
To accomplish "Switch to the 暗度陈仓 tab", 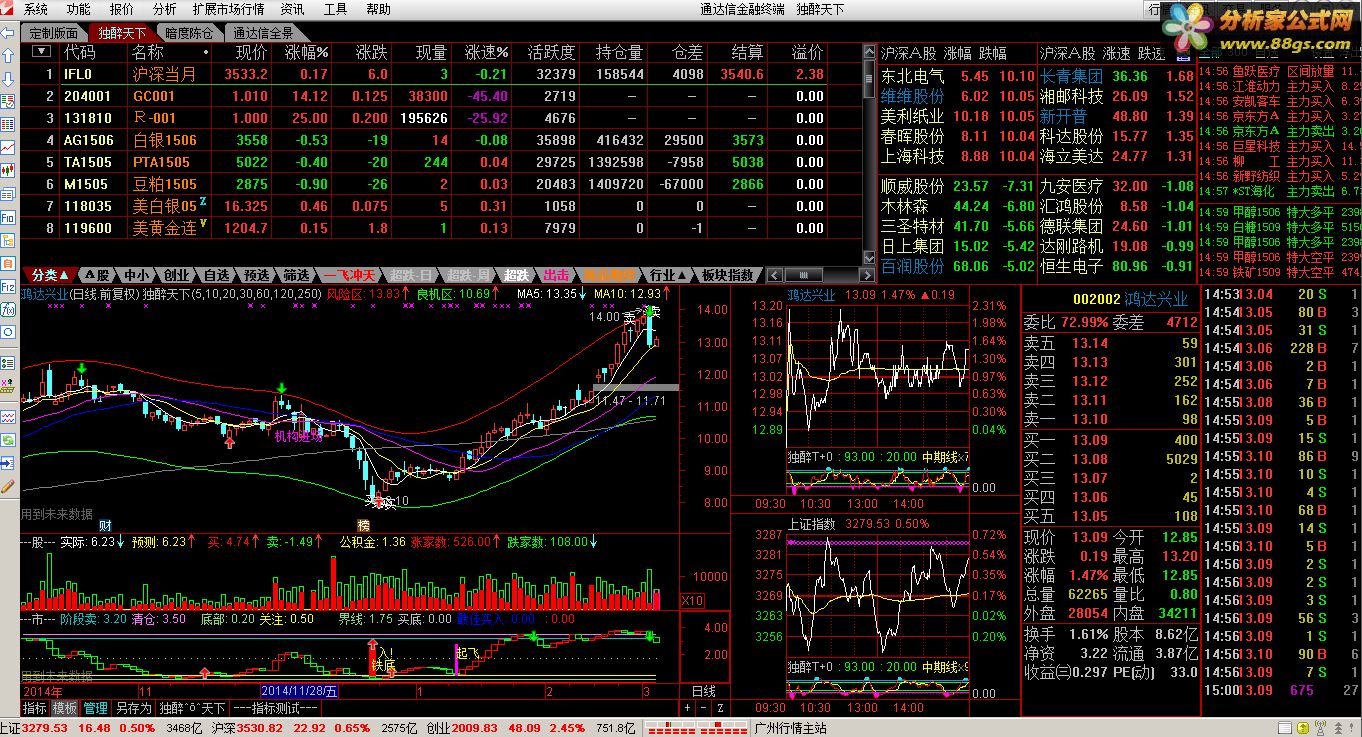I will (189, 33).
